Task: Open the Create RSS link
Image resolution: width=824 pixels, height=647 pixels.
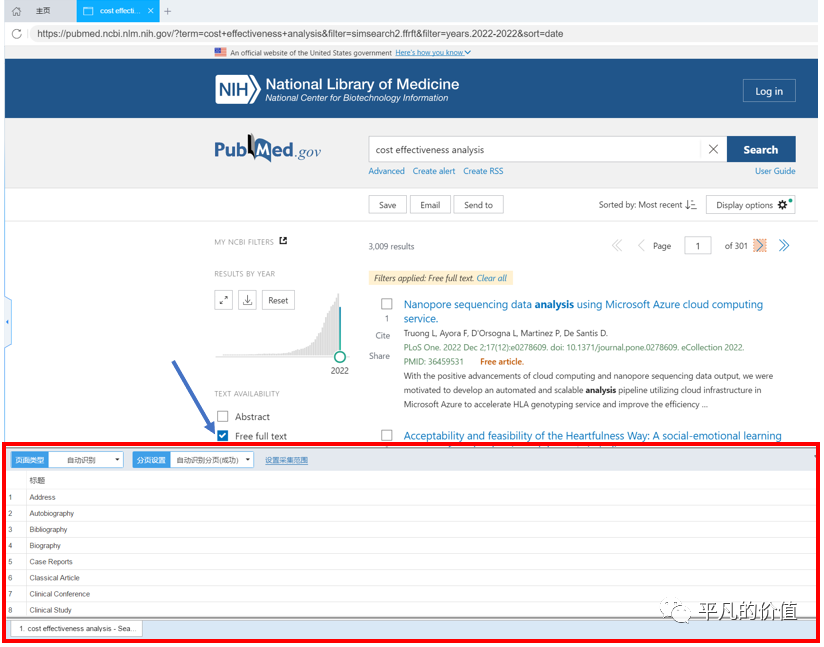Action: 483,171
